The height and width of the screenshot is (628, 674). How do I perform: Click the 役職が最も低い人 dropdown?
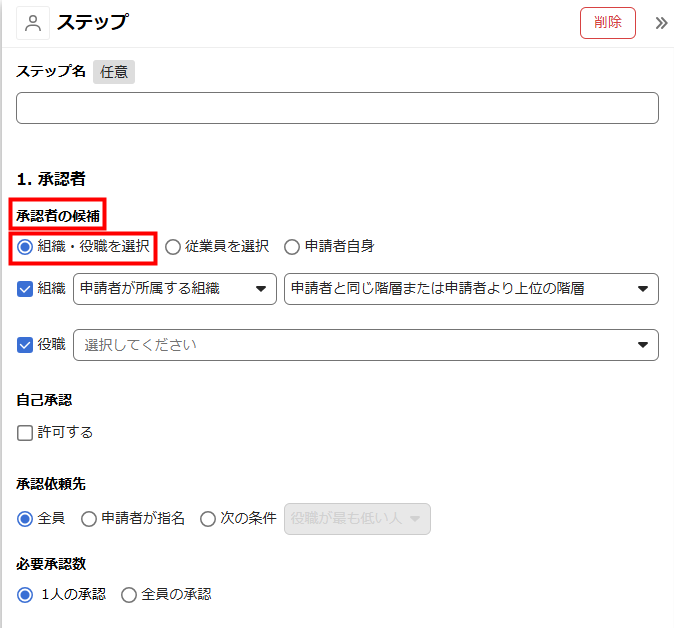[357, 519]
